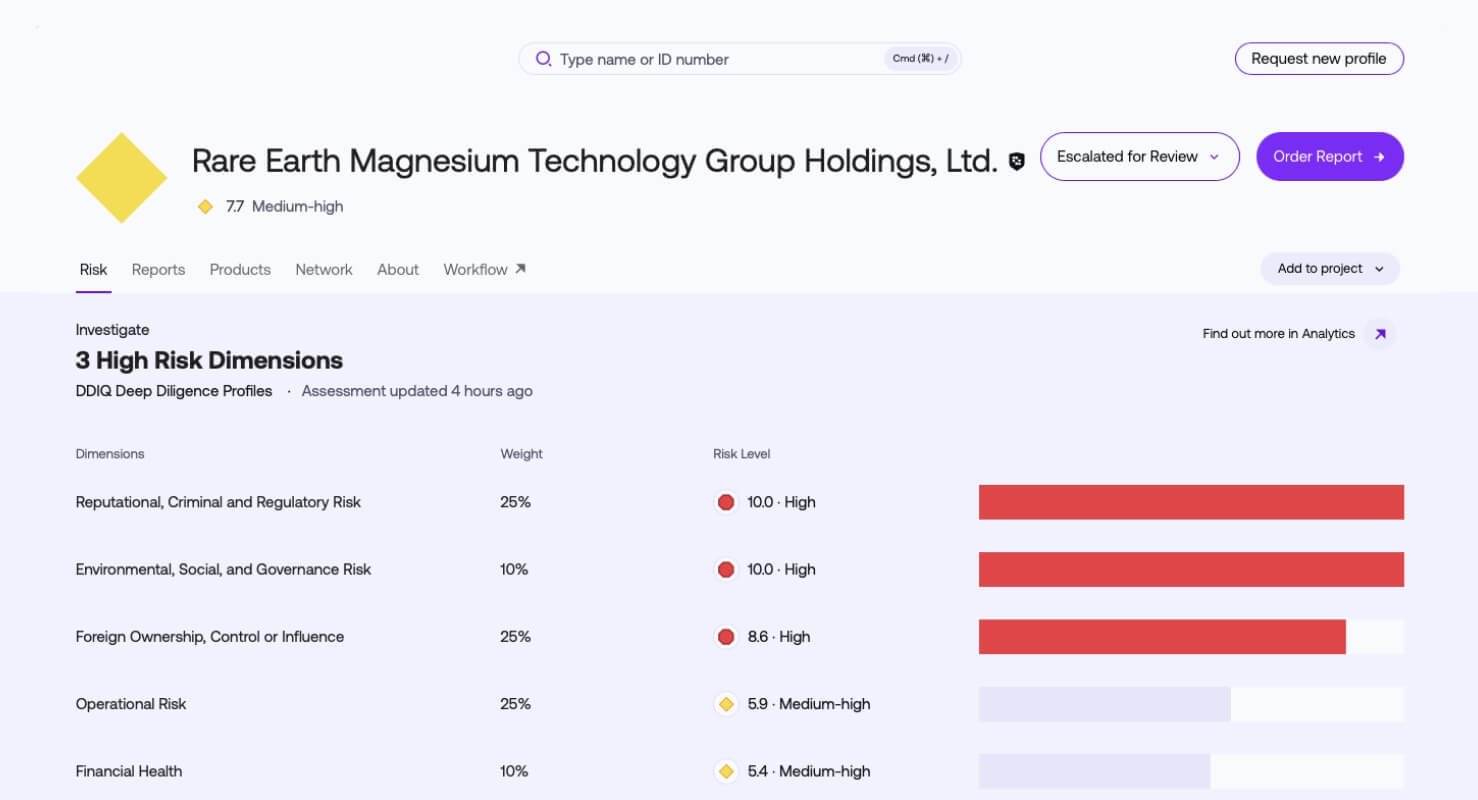Click the search magnifier icon
Viewport: 1478px width, 800px height.
(x=543, y=59)
